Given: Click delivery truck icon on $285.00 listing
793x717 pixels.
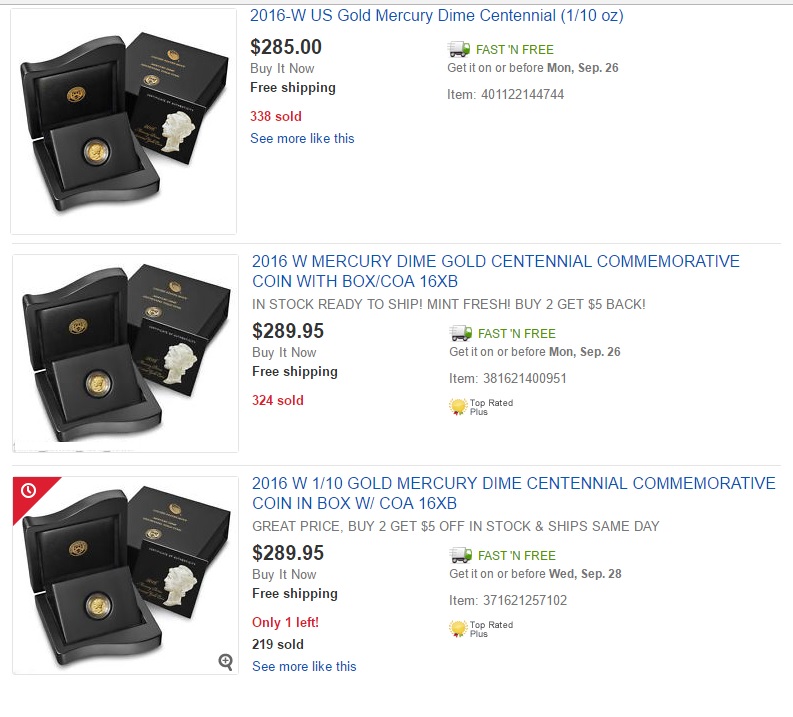Looking at the screenshot, I should (459, 49).
